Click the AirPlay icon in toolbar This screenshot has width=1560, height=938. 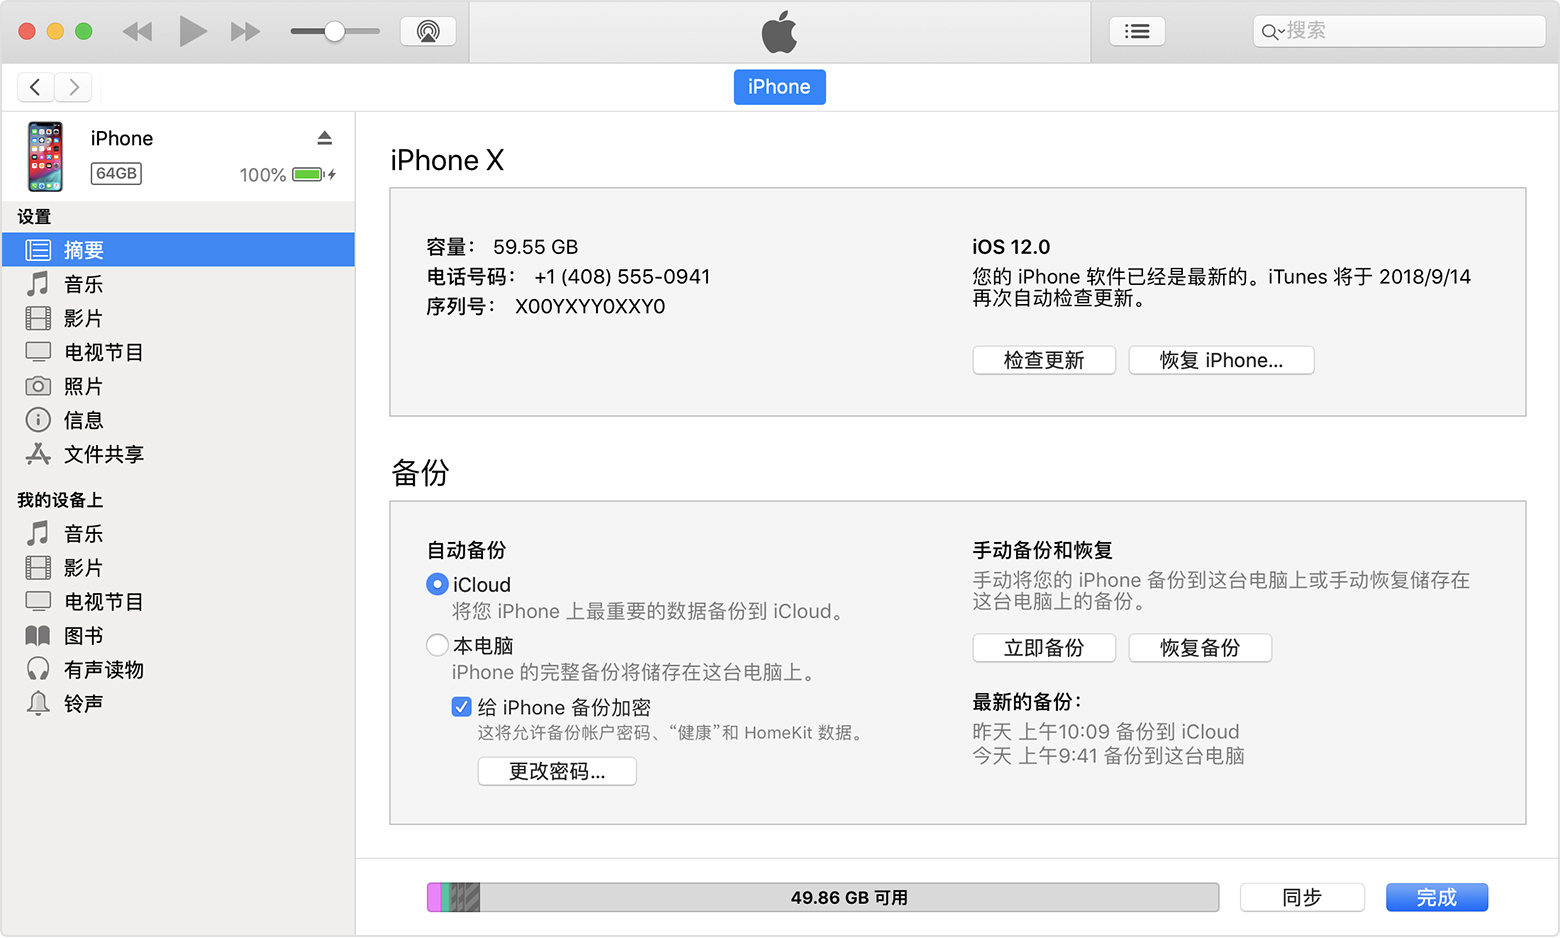(428, 31)
